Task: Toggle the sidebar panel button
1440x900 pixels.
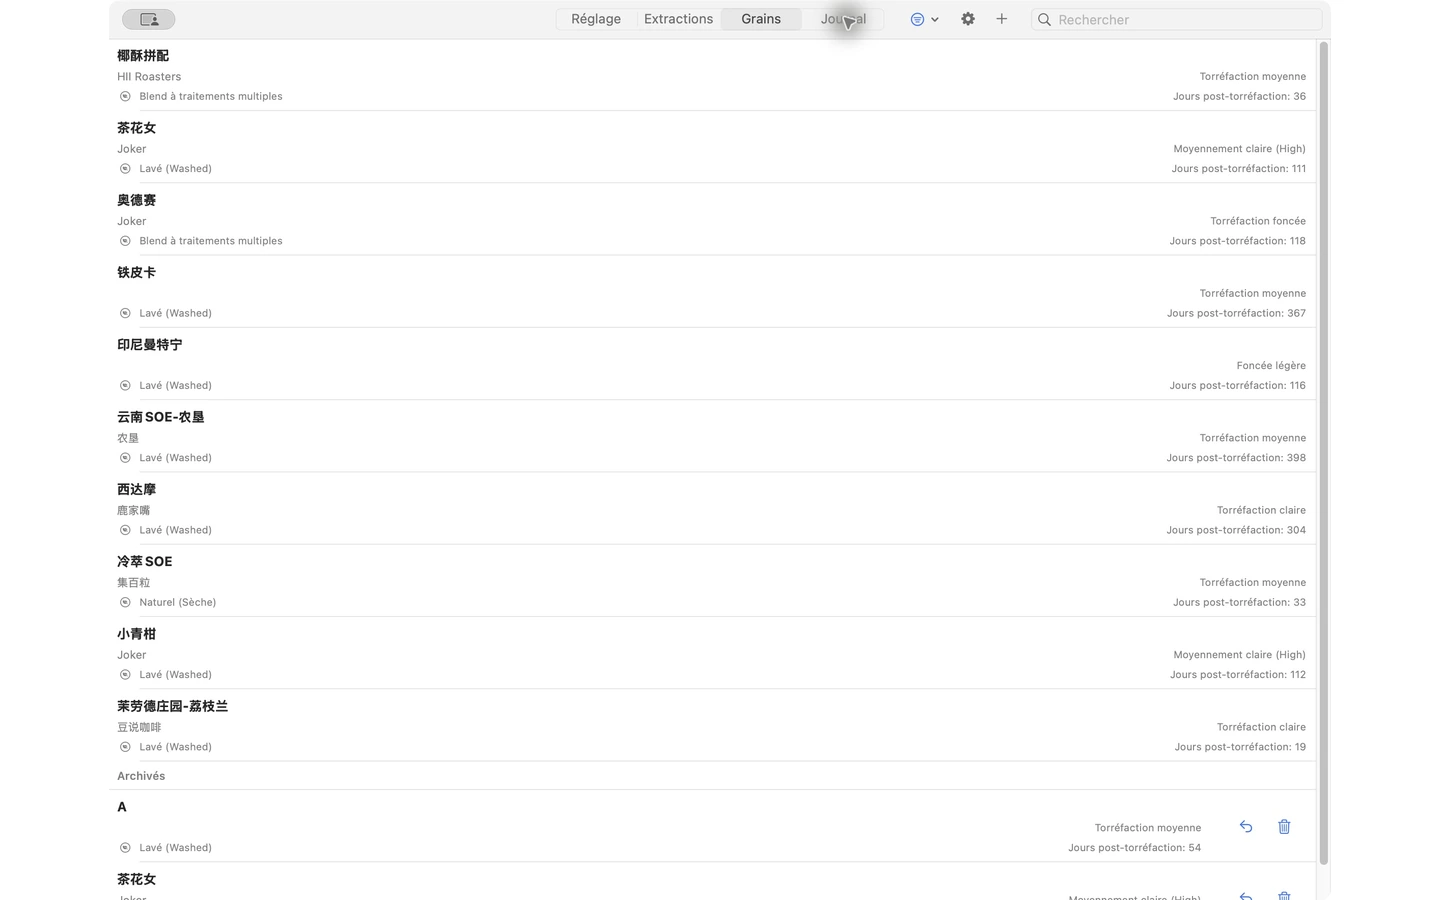Action: pos(149,19)
